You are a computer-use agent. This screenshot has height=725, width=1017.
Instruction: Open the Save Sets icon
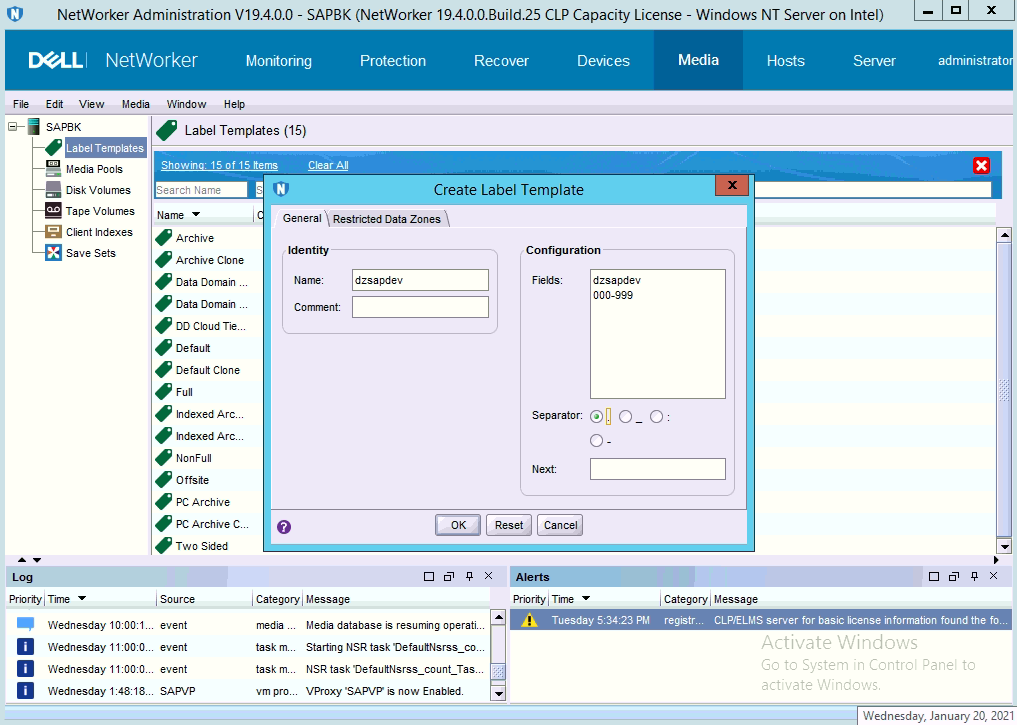point(53,253)
